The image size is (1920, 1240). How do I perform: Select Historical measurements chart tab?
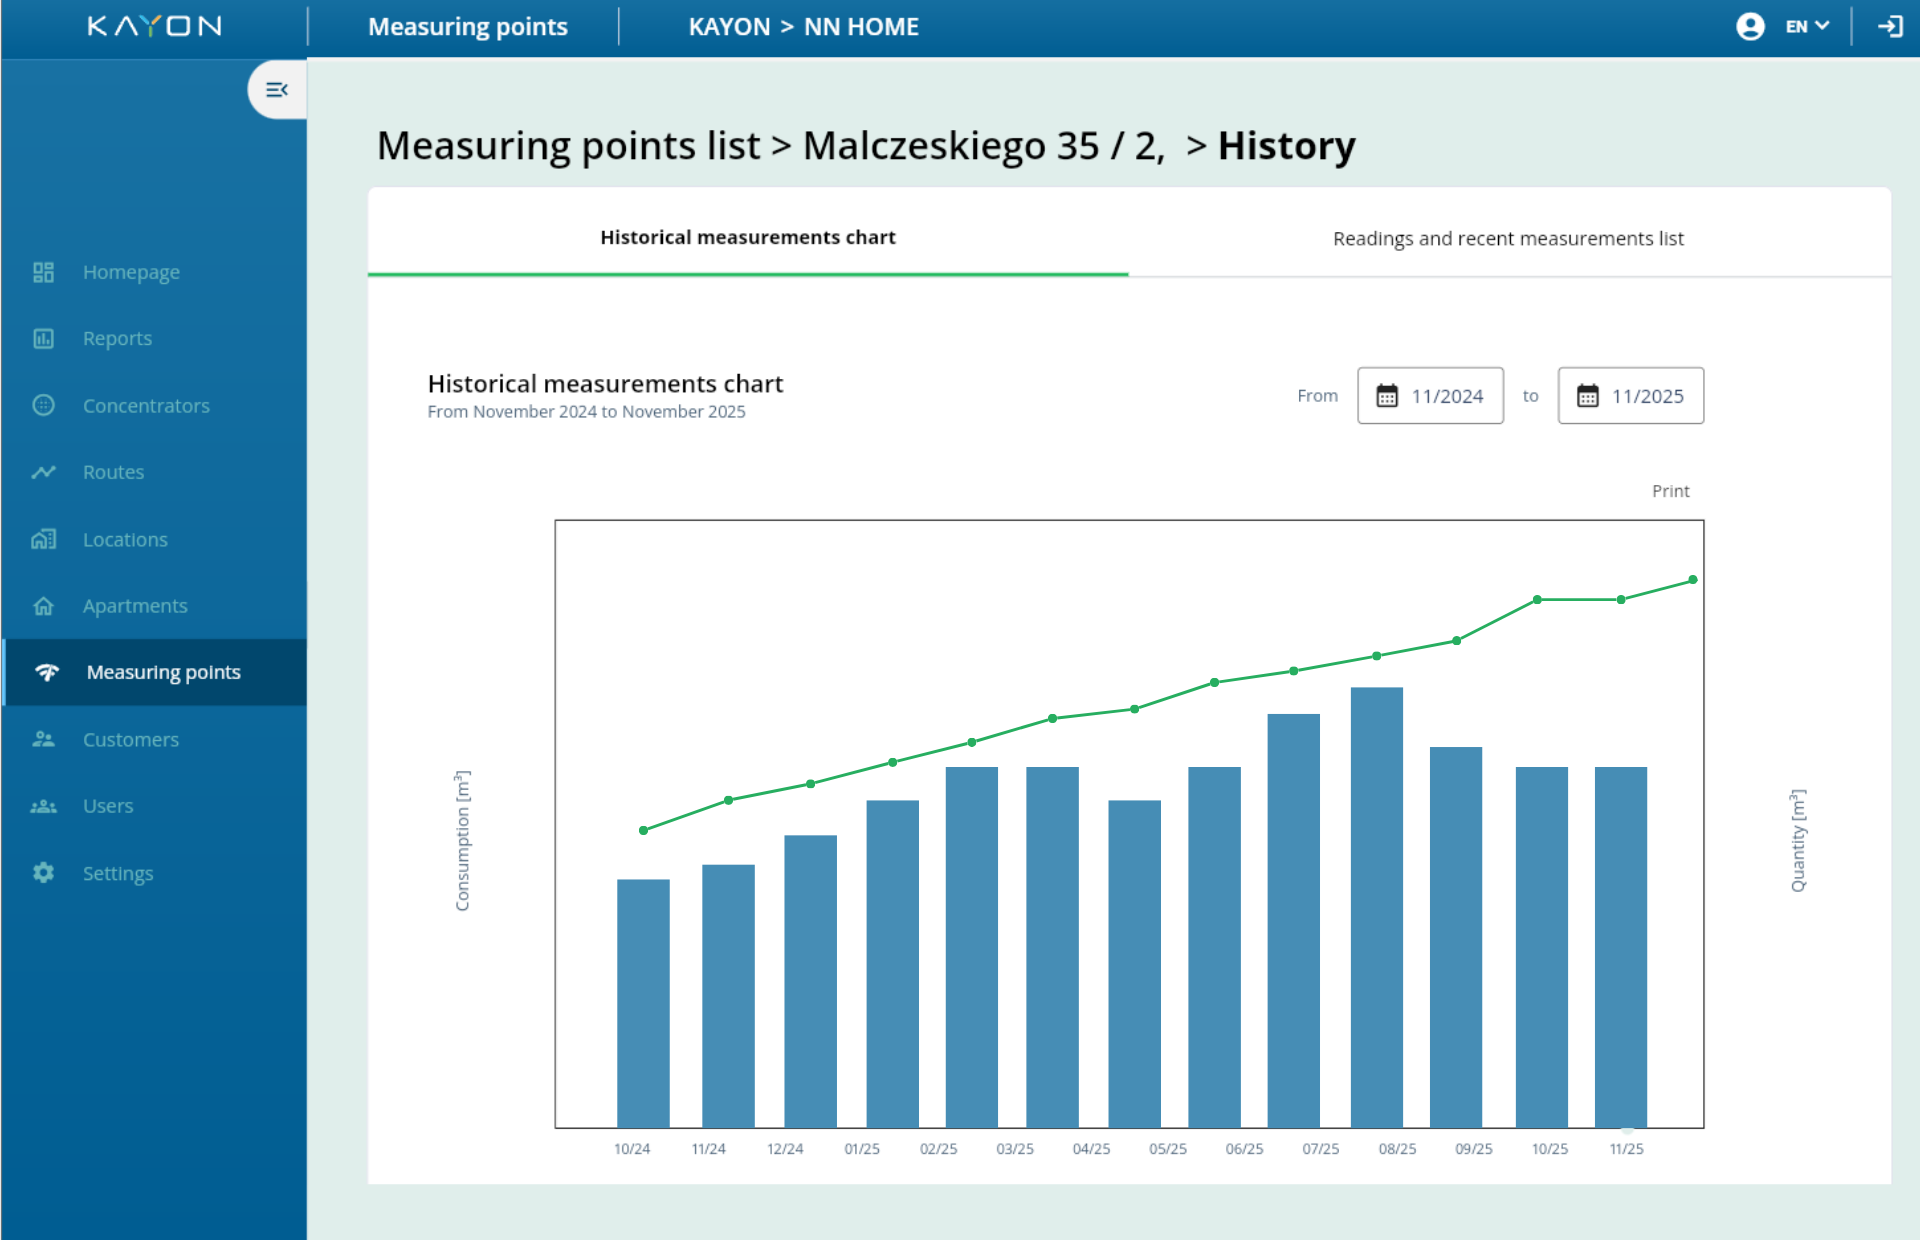coord(748,238)
